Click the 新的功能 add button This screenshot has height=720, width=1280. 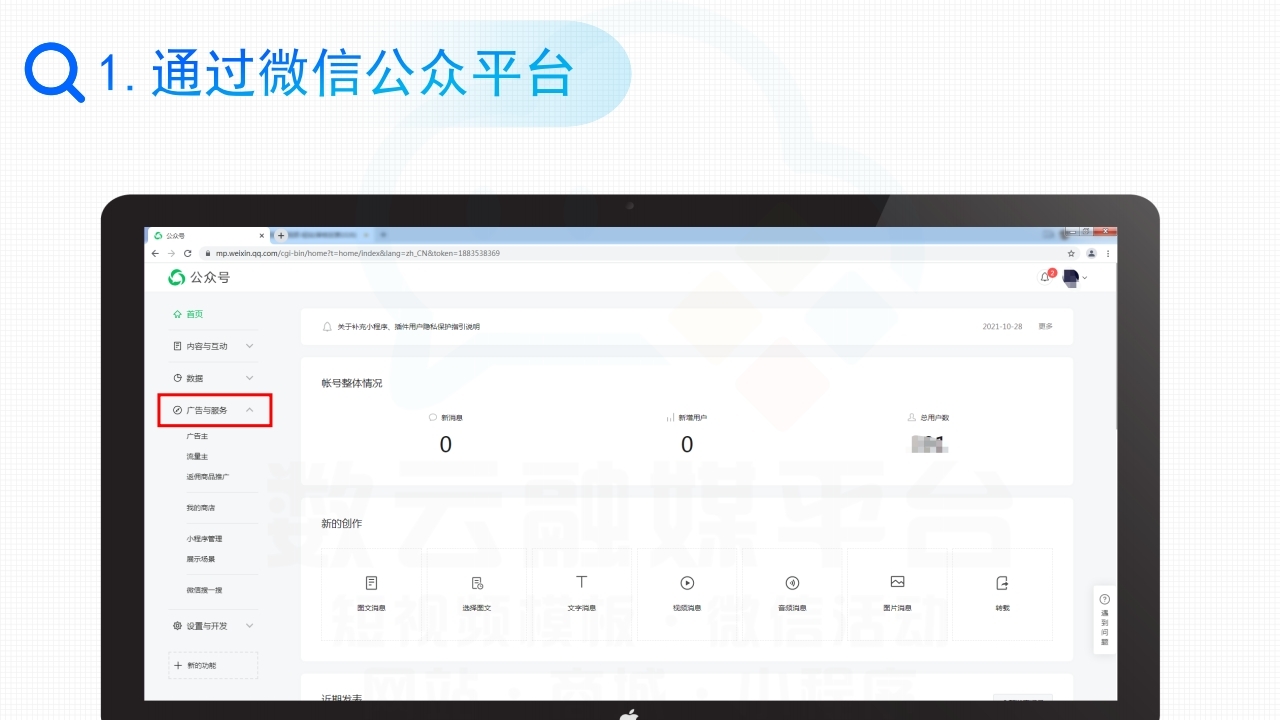pyautogui.click(x=213, y=665)
